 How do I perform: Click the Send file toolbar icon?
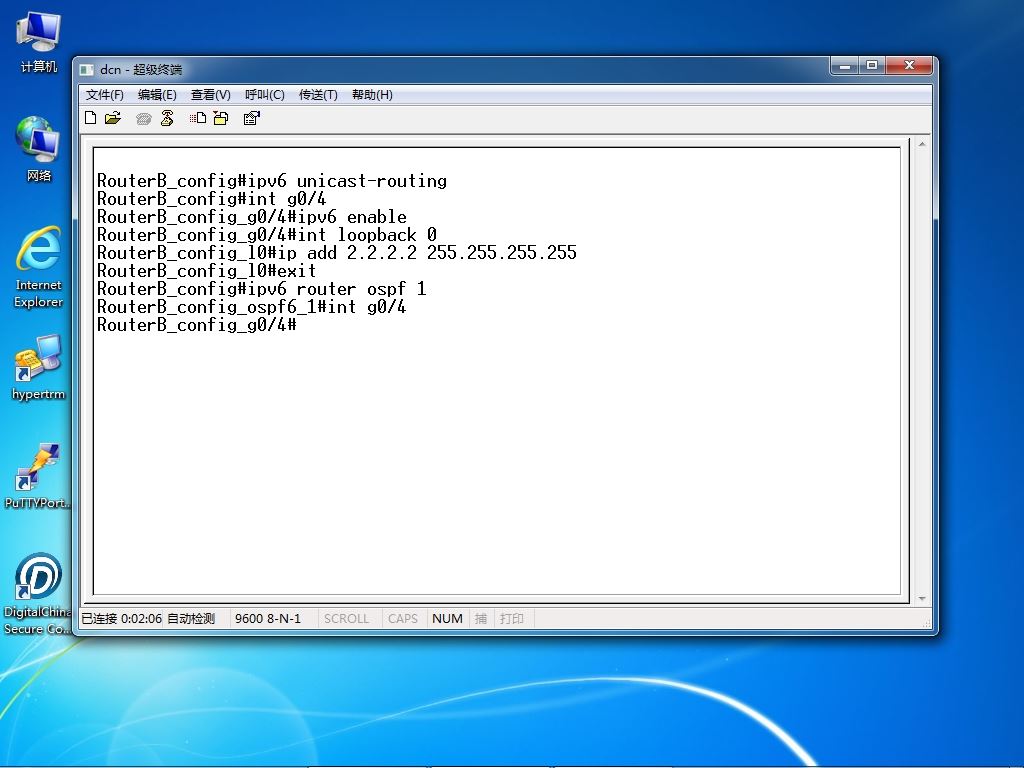click(198, 118)
